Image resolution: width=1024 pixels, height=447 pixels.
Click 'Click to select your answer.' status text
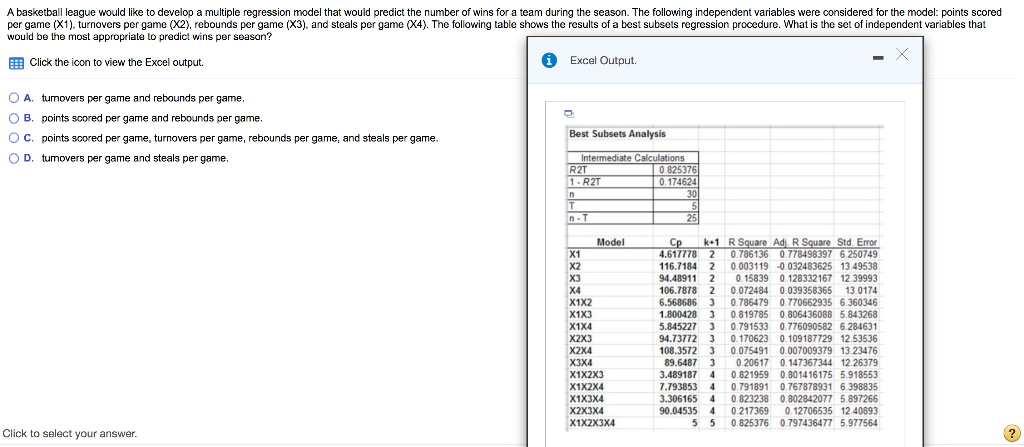pos(70,433)
